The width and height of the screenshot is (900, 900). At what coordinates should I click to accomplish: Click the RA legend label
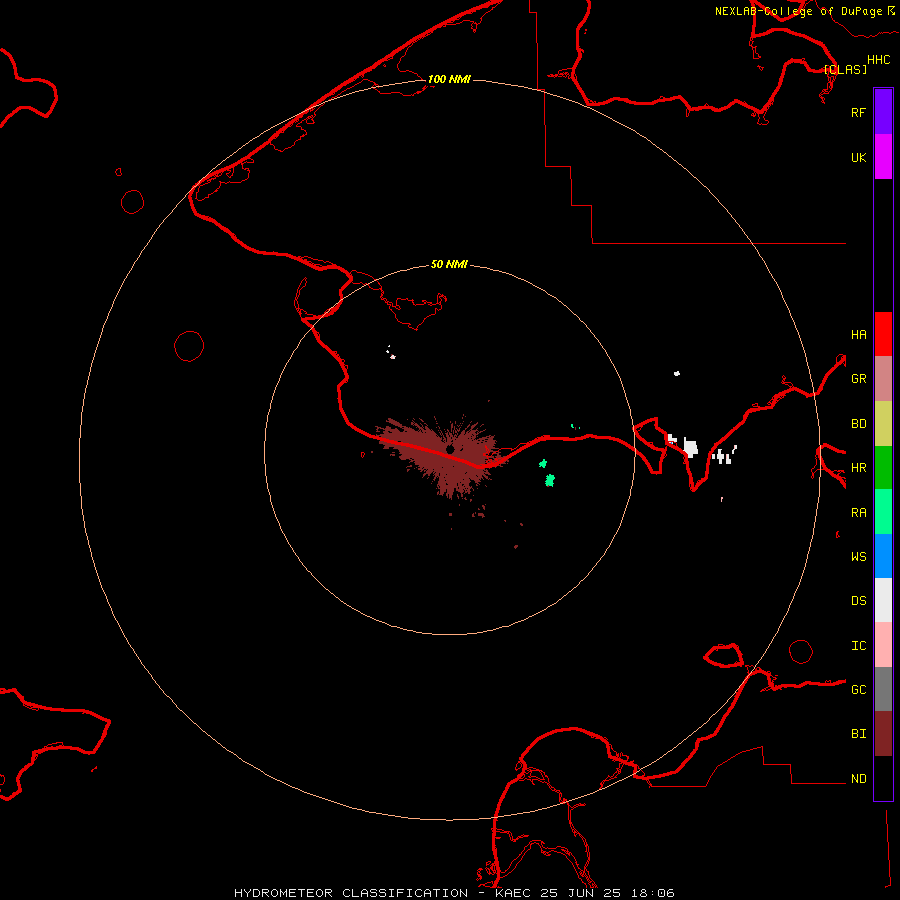tap(859, 512)
